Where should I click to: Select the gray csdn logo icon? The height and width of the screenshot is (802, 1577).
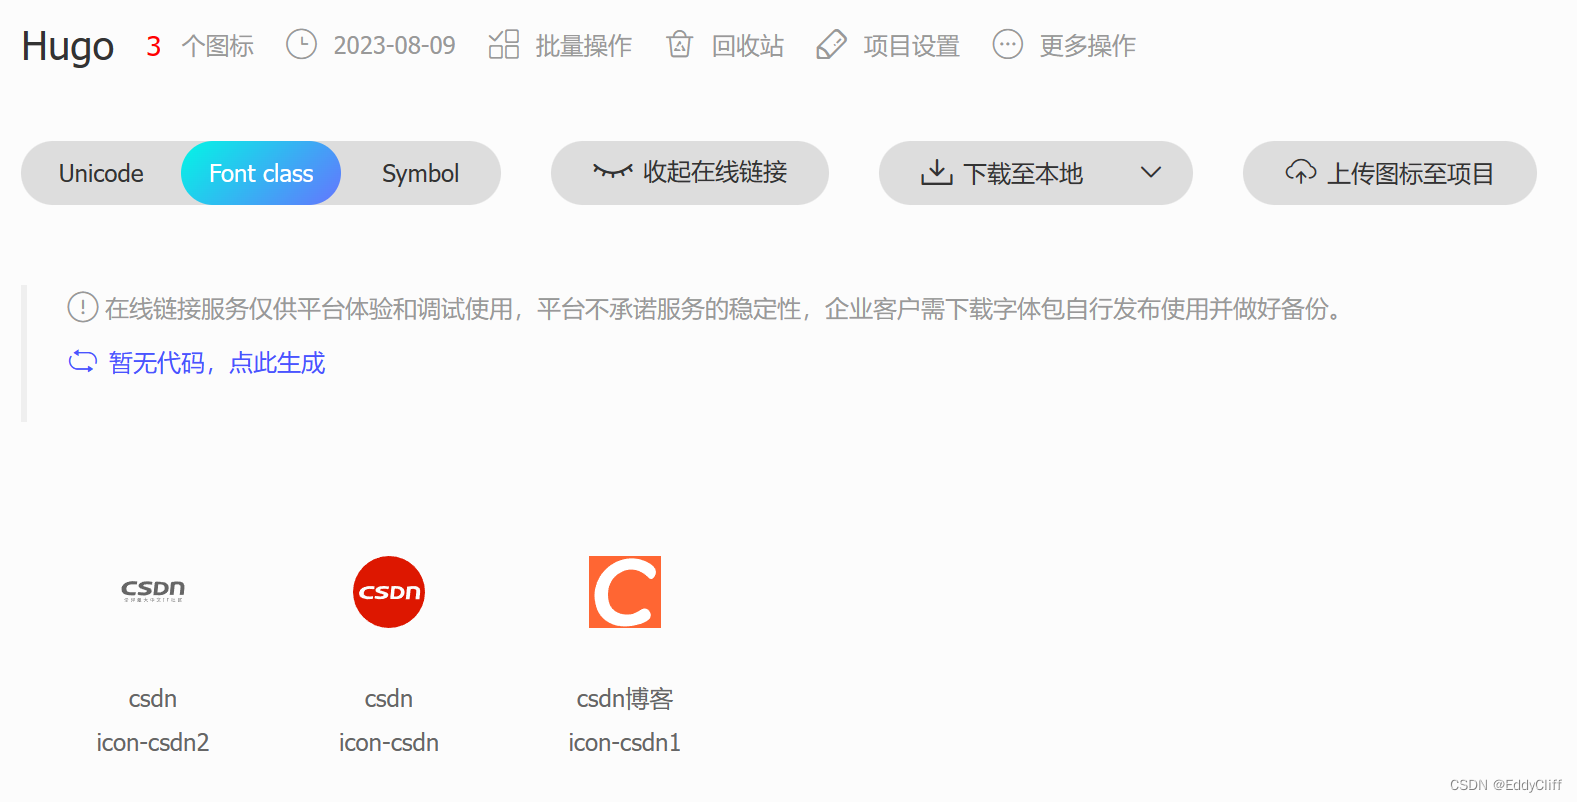pyautogui.click(x=153, y=591)
